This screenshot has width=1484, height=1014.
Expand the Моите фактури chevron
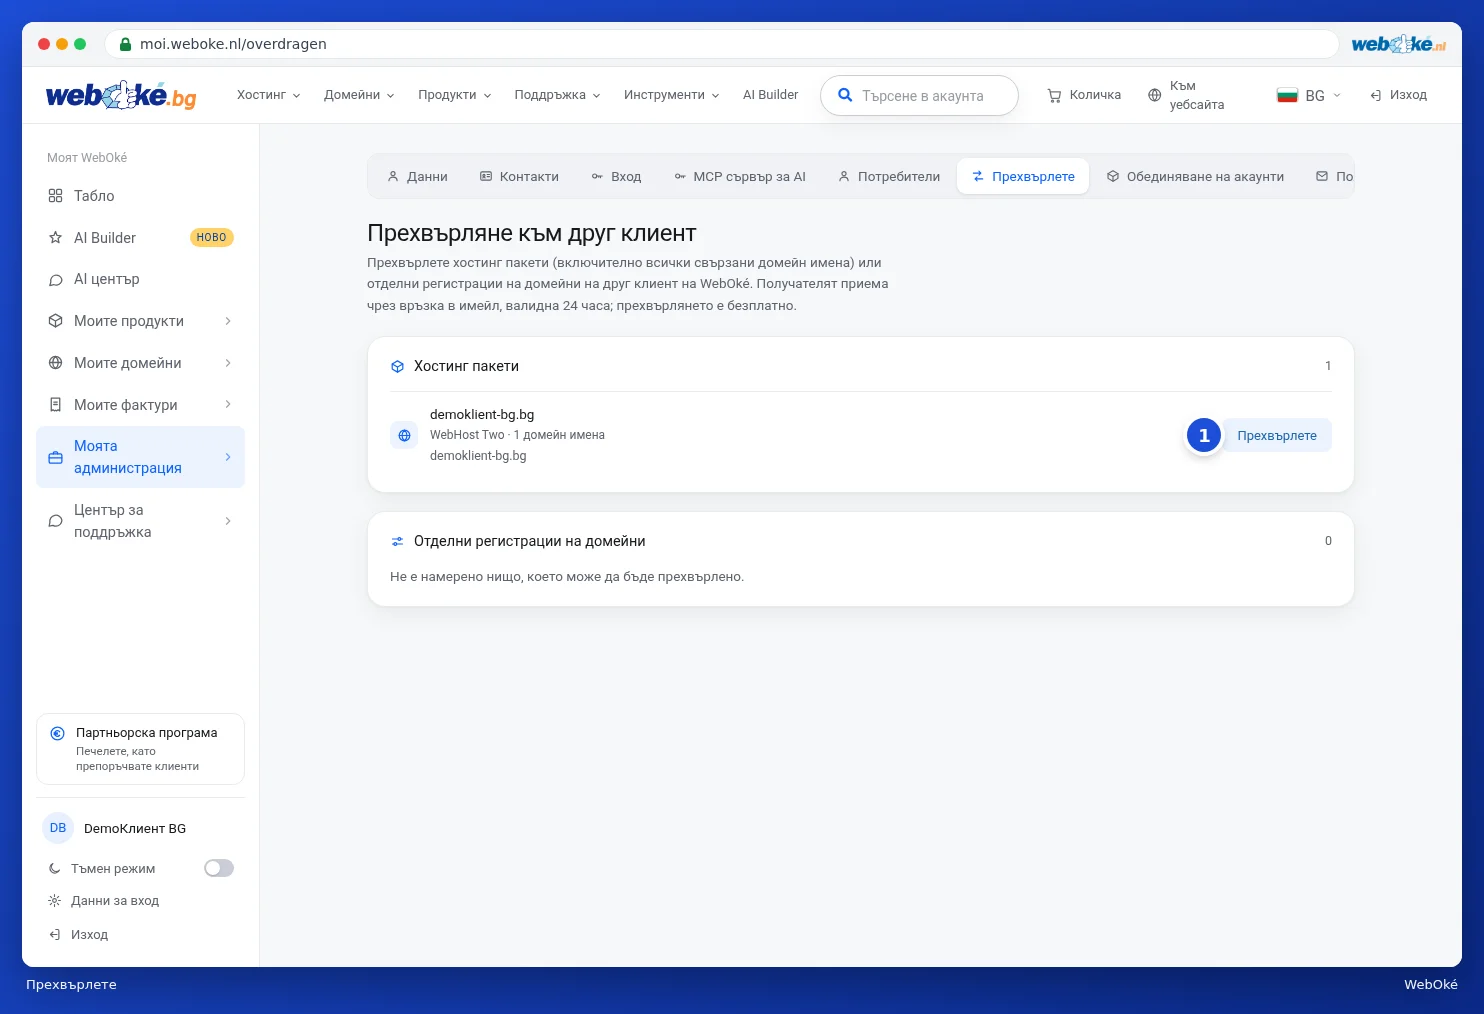click(x=228, y=405)
